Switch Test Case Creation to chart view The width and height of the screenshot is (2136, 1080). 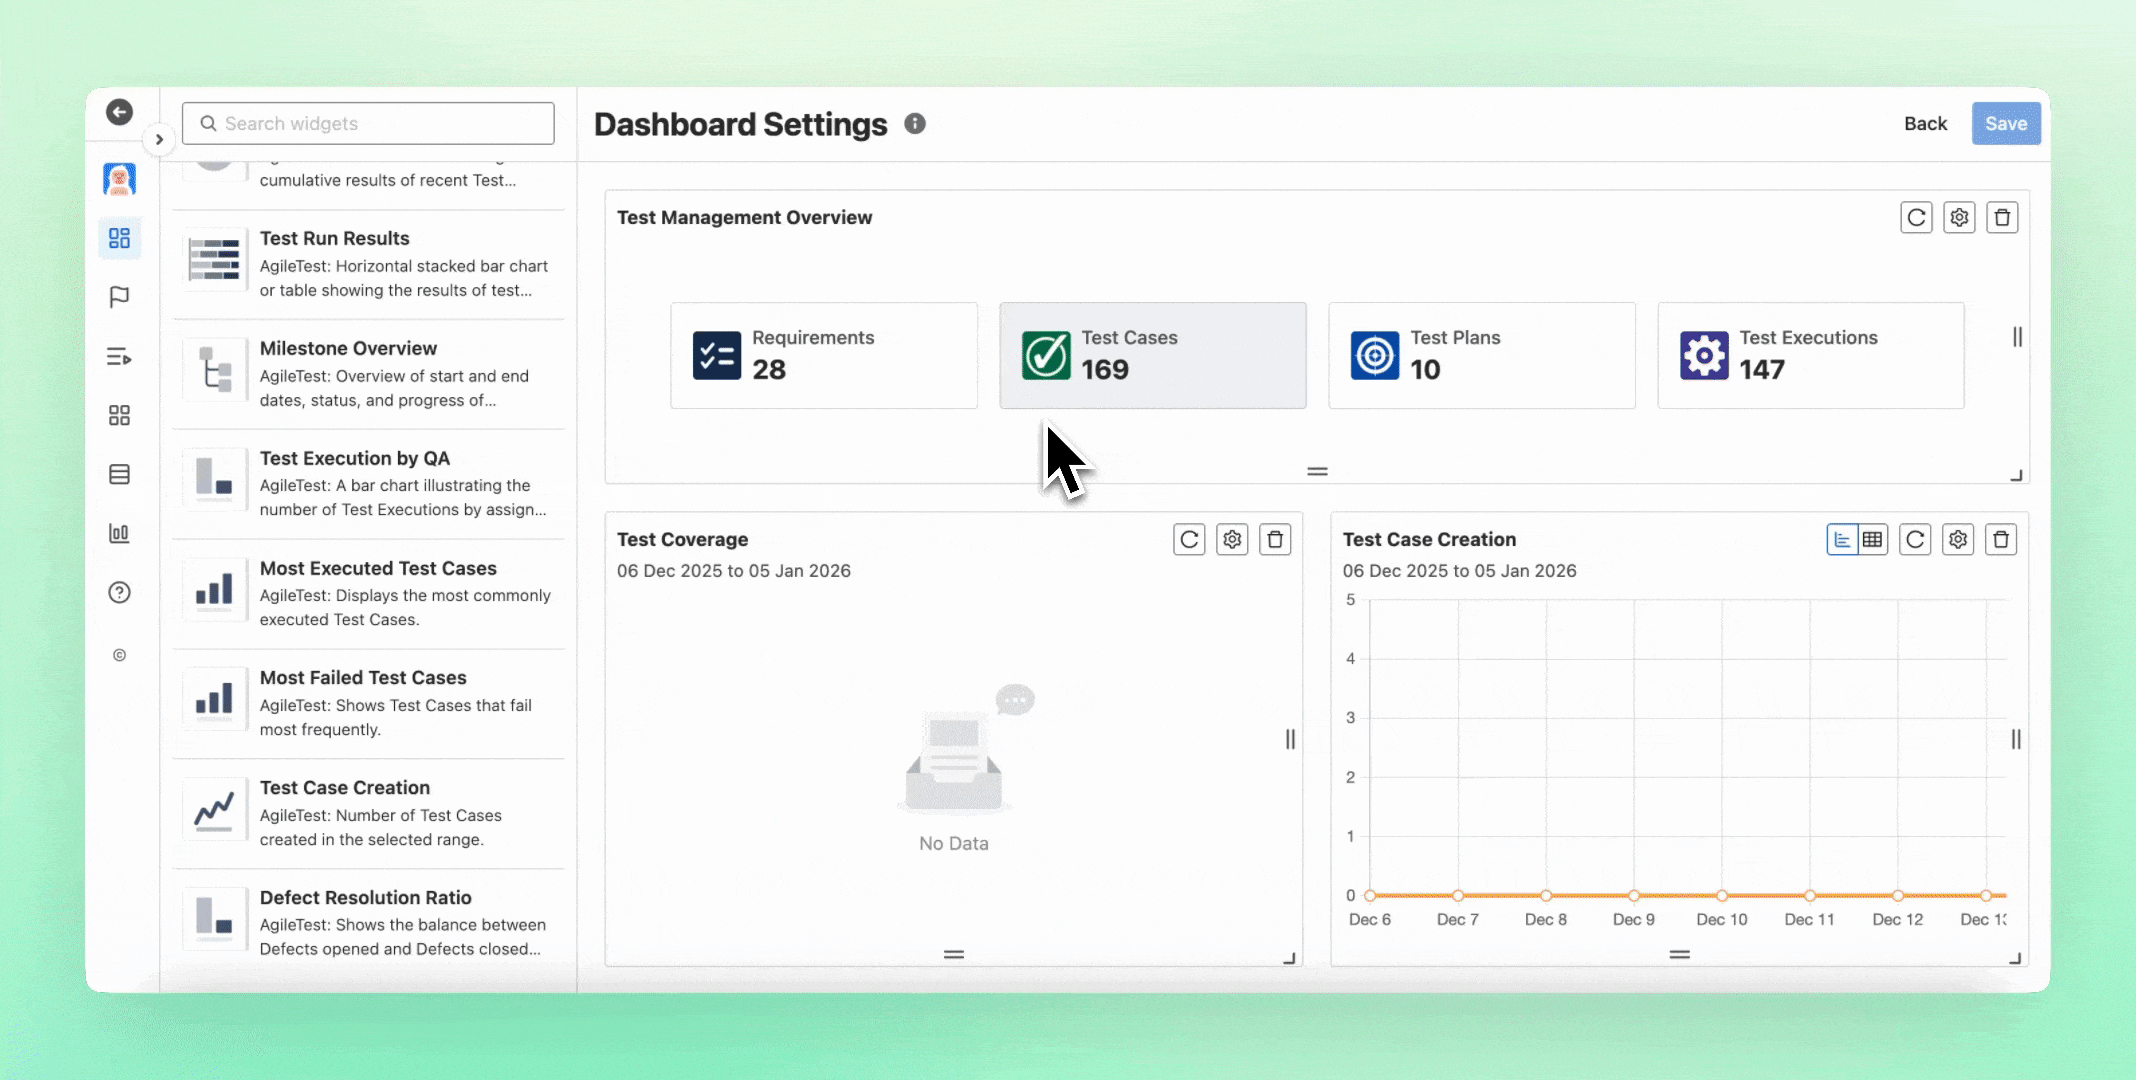pyautogui.click(x=1842, y=540)
